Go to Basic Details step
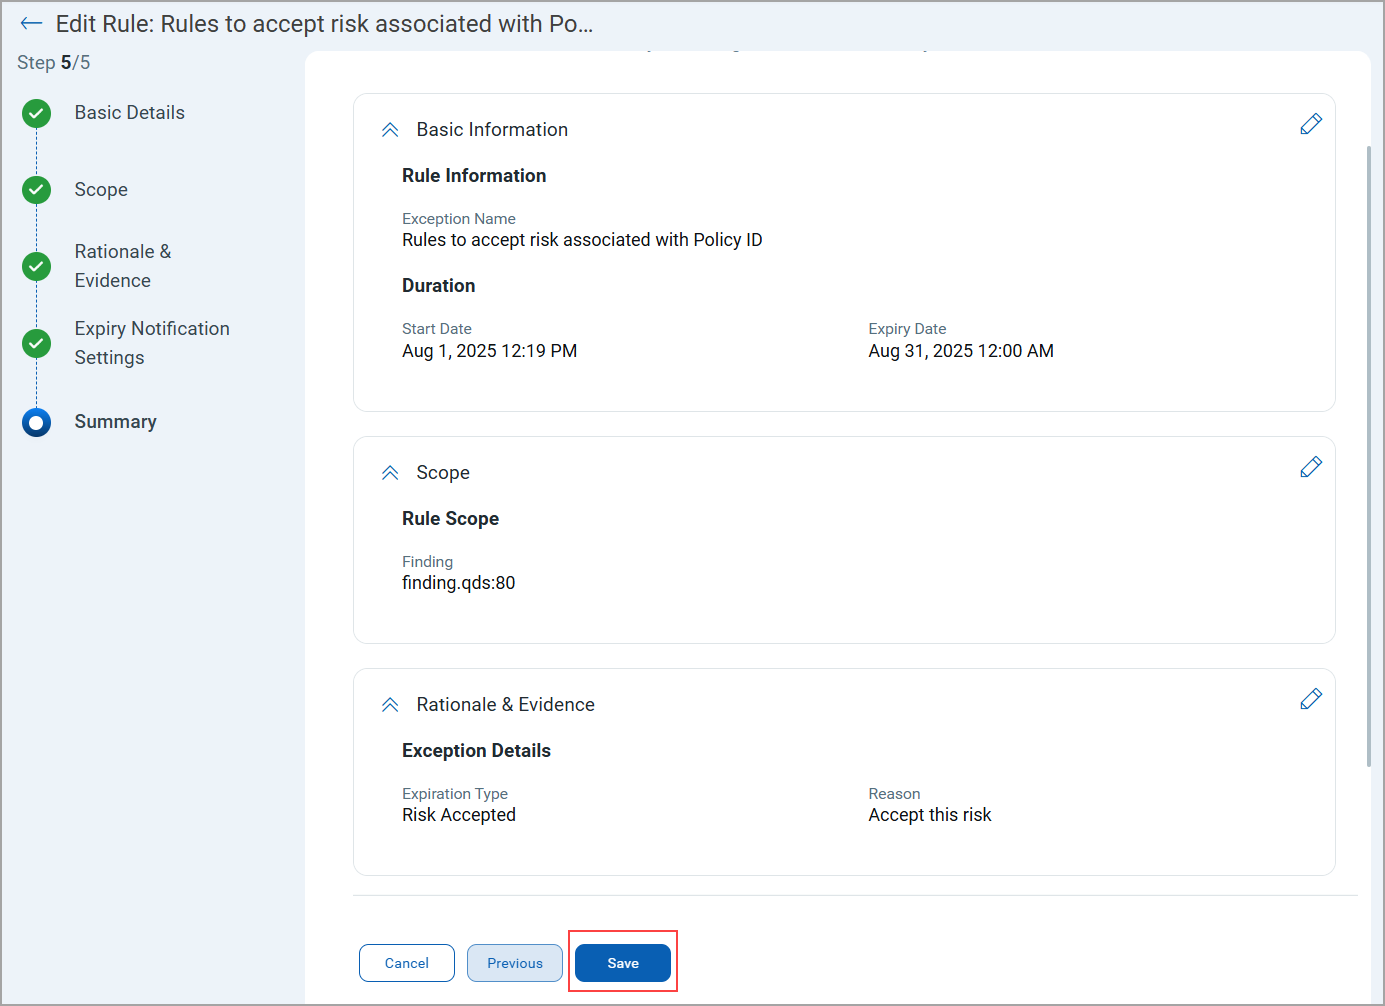 [129, 113]
